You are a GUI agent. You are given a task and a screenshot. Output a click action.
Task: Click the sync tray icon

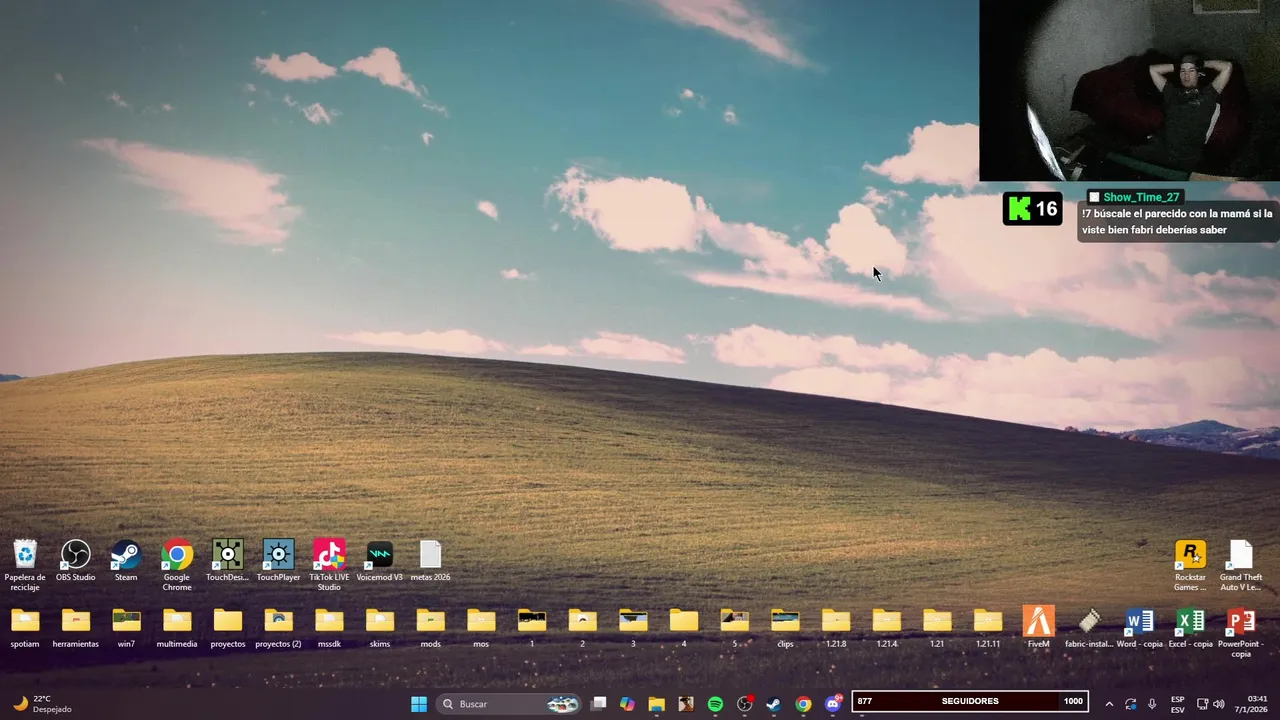coord(1131,704)
